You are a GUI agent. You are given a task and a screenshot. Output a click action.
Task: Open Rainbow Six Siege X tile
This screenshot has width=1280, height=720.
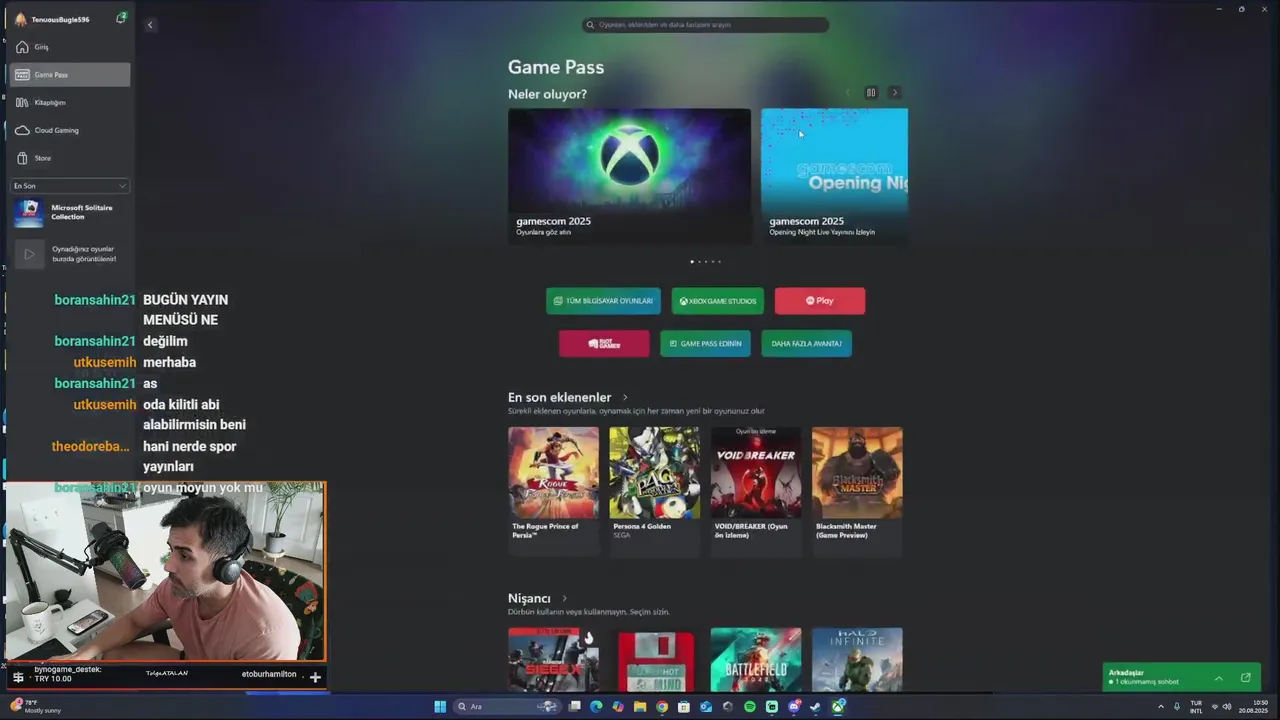coord(553,660)
